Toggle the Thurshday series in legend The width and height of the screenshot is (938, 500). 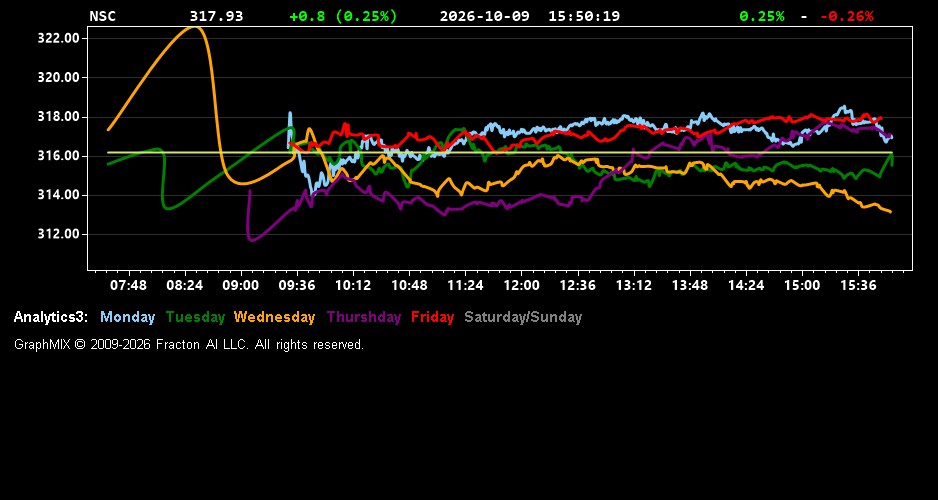point(364,318)
